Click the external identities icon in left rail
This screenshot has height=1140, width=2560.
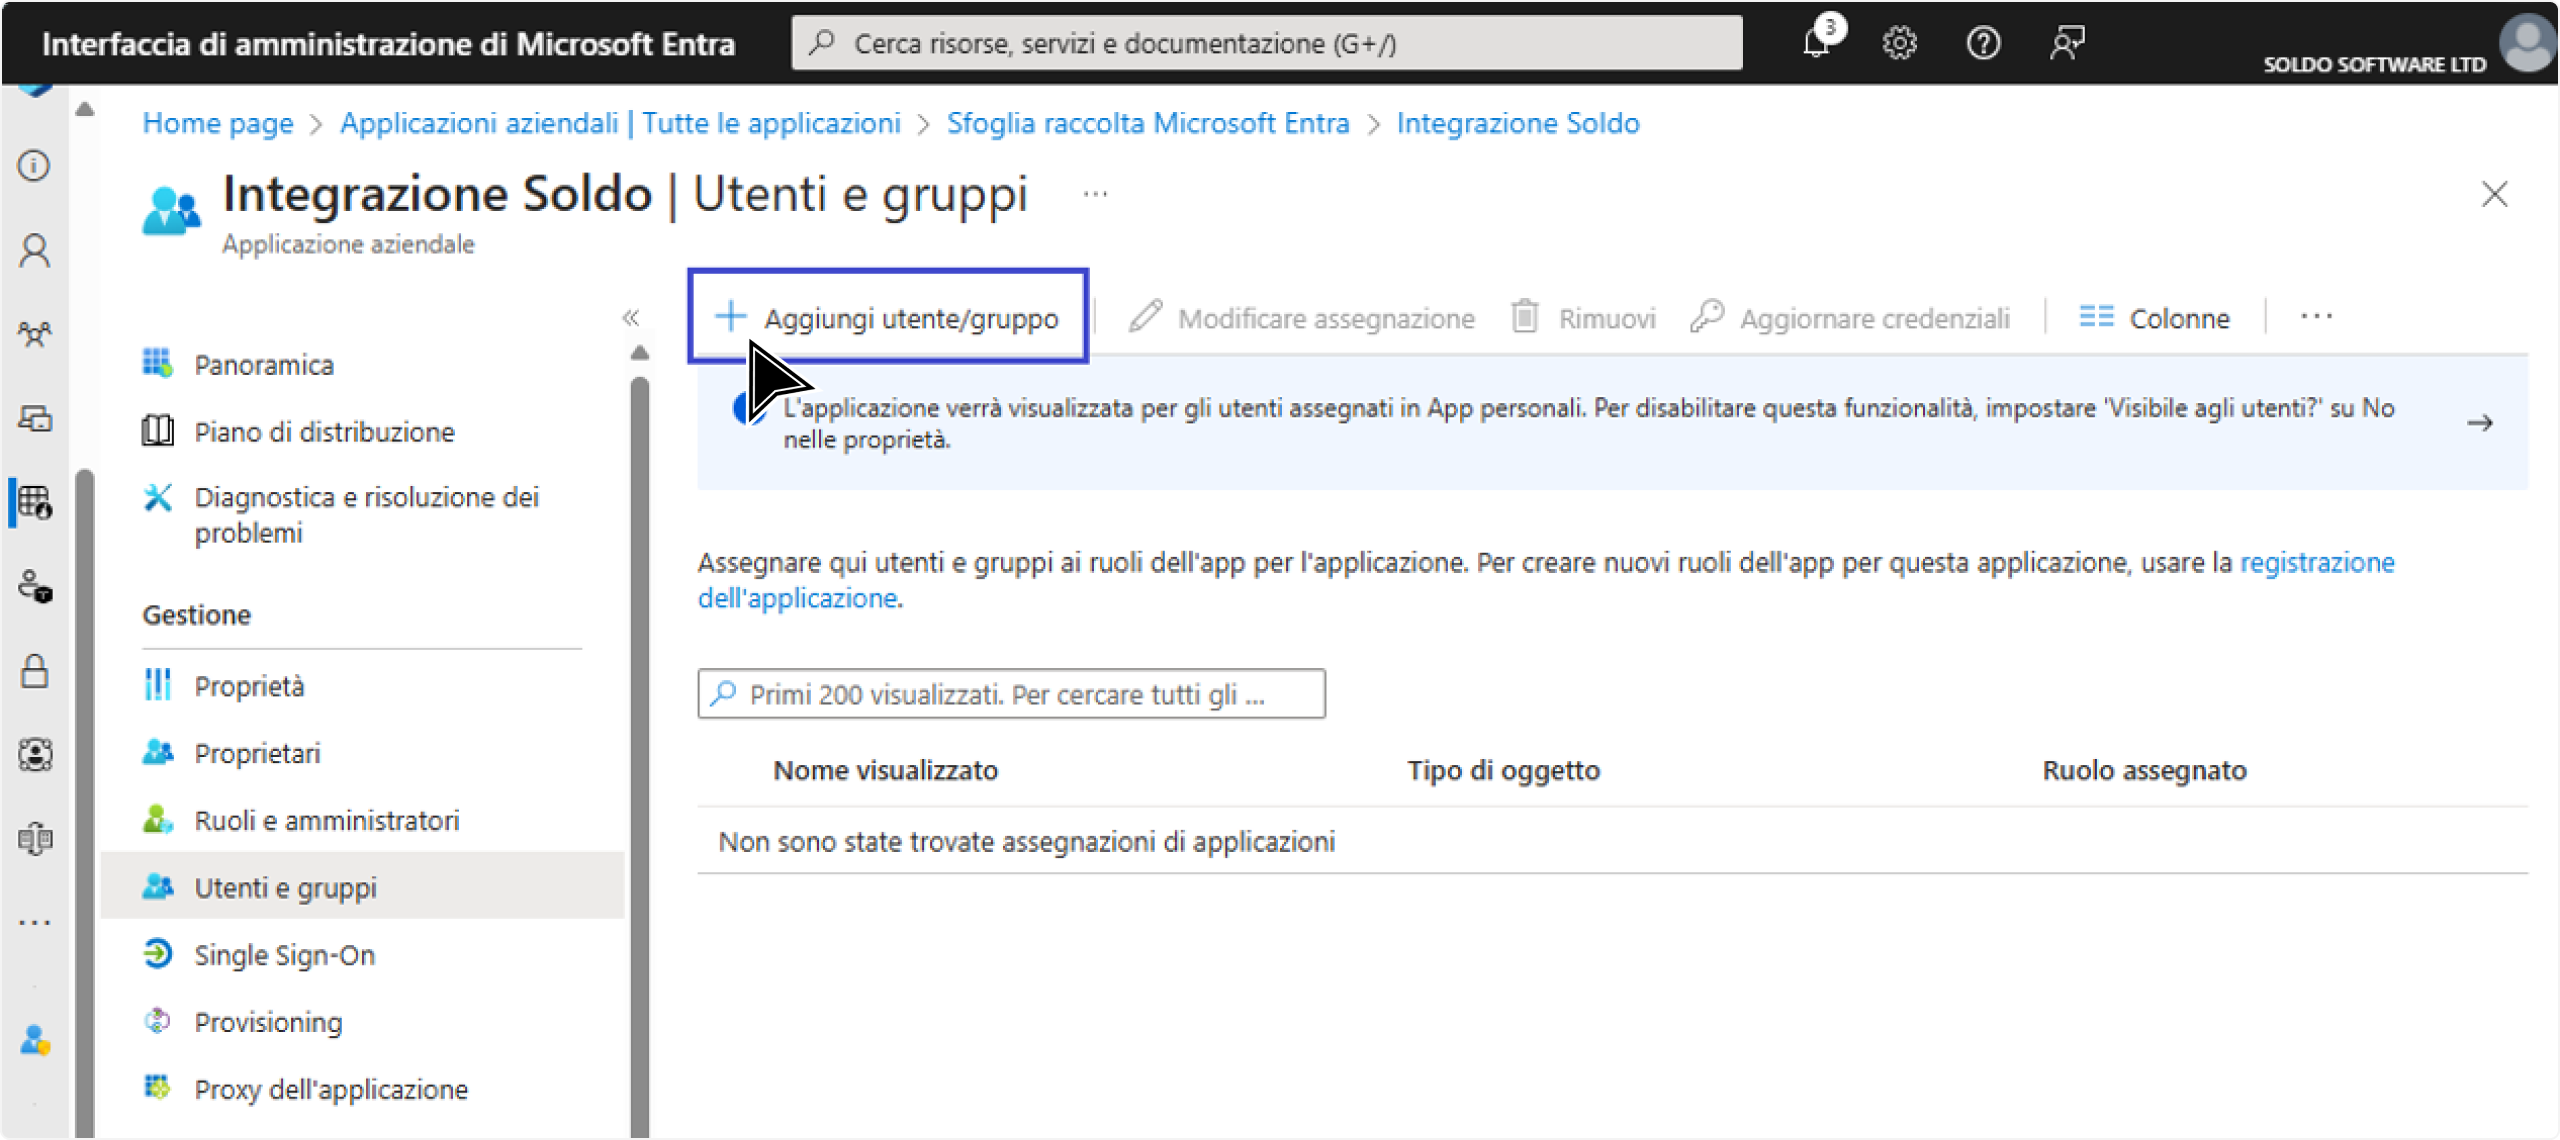(35, 838)
